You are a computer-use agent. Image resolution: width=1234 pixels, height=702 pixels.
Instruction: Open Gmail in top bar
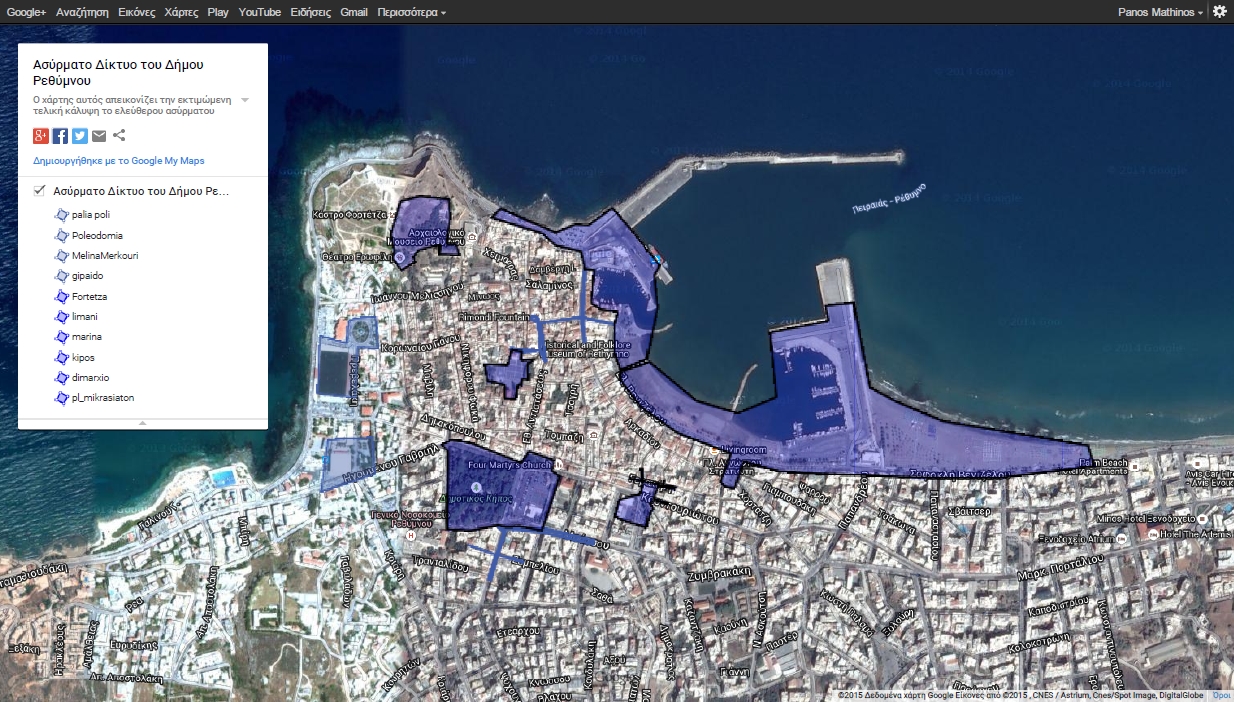click(354, 12)
